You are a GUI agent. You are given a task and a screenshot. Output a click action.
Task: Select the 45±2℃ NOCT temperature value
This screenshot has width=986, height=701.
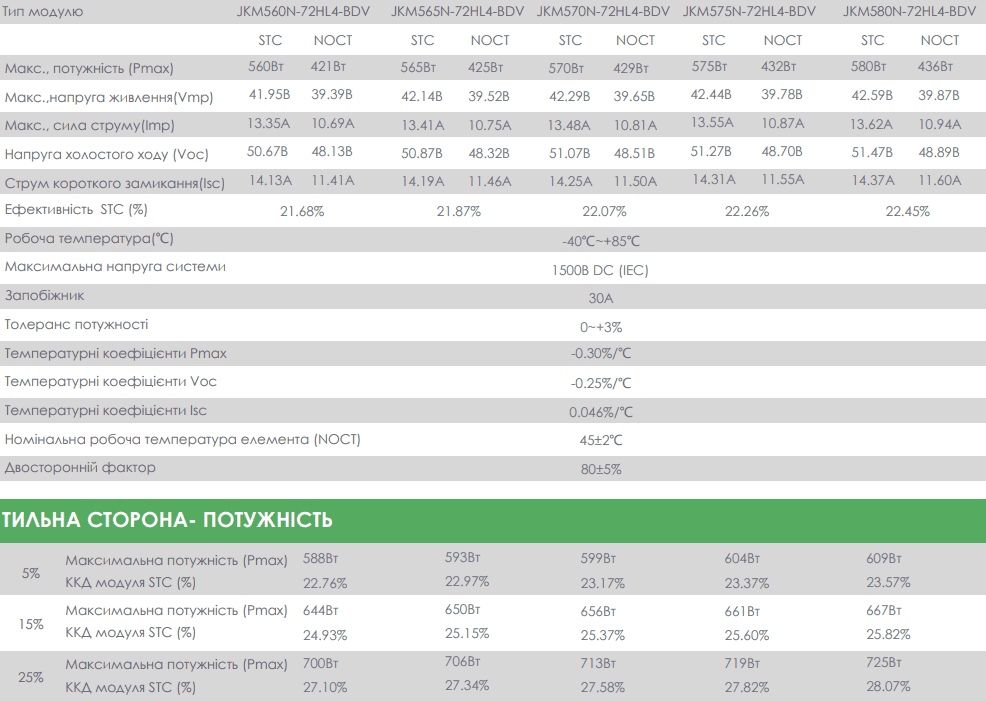(x=601, y=441)
